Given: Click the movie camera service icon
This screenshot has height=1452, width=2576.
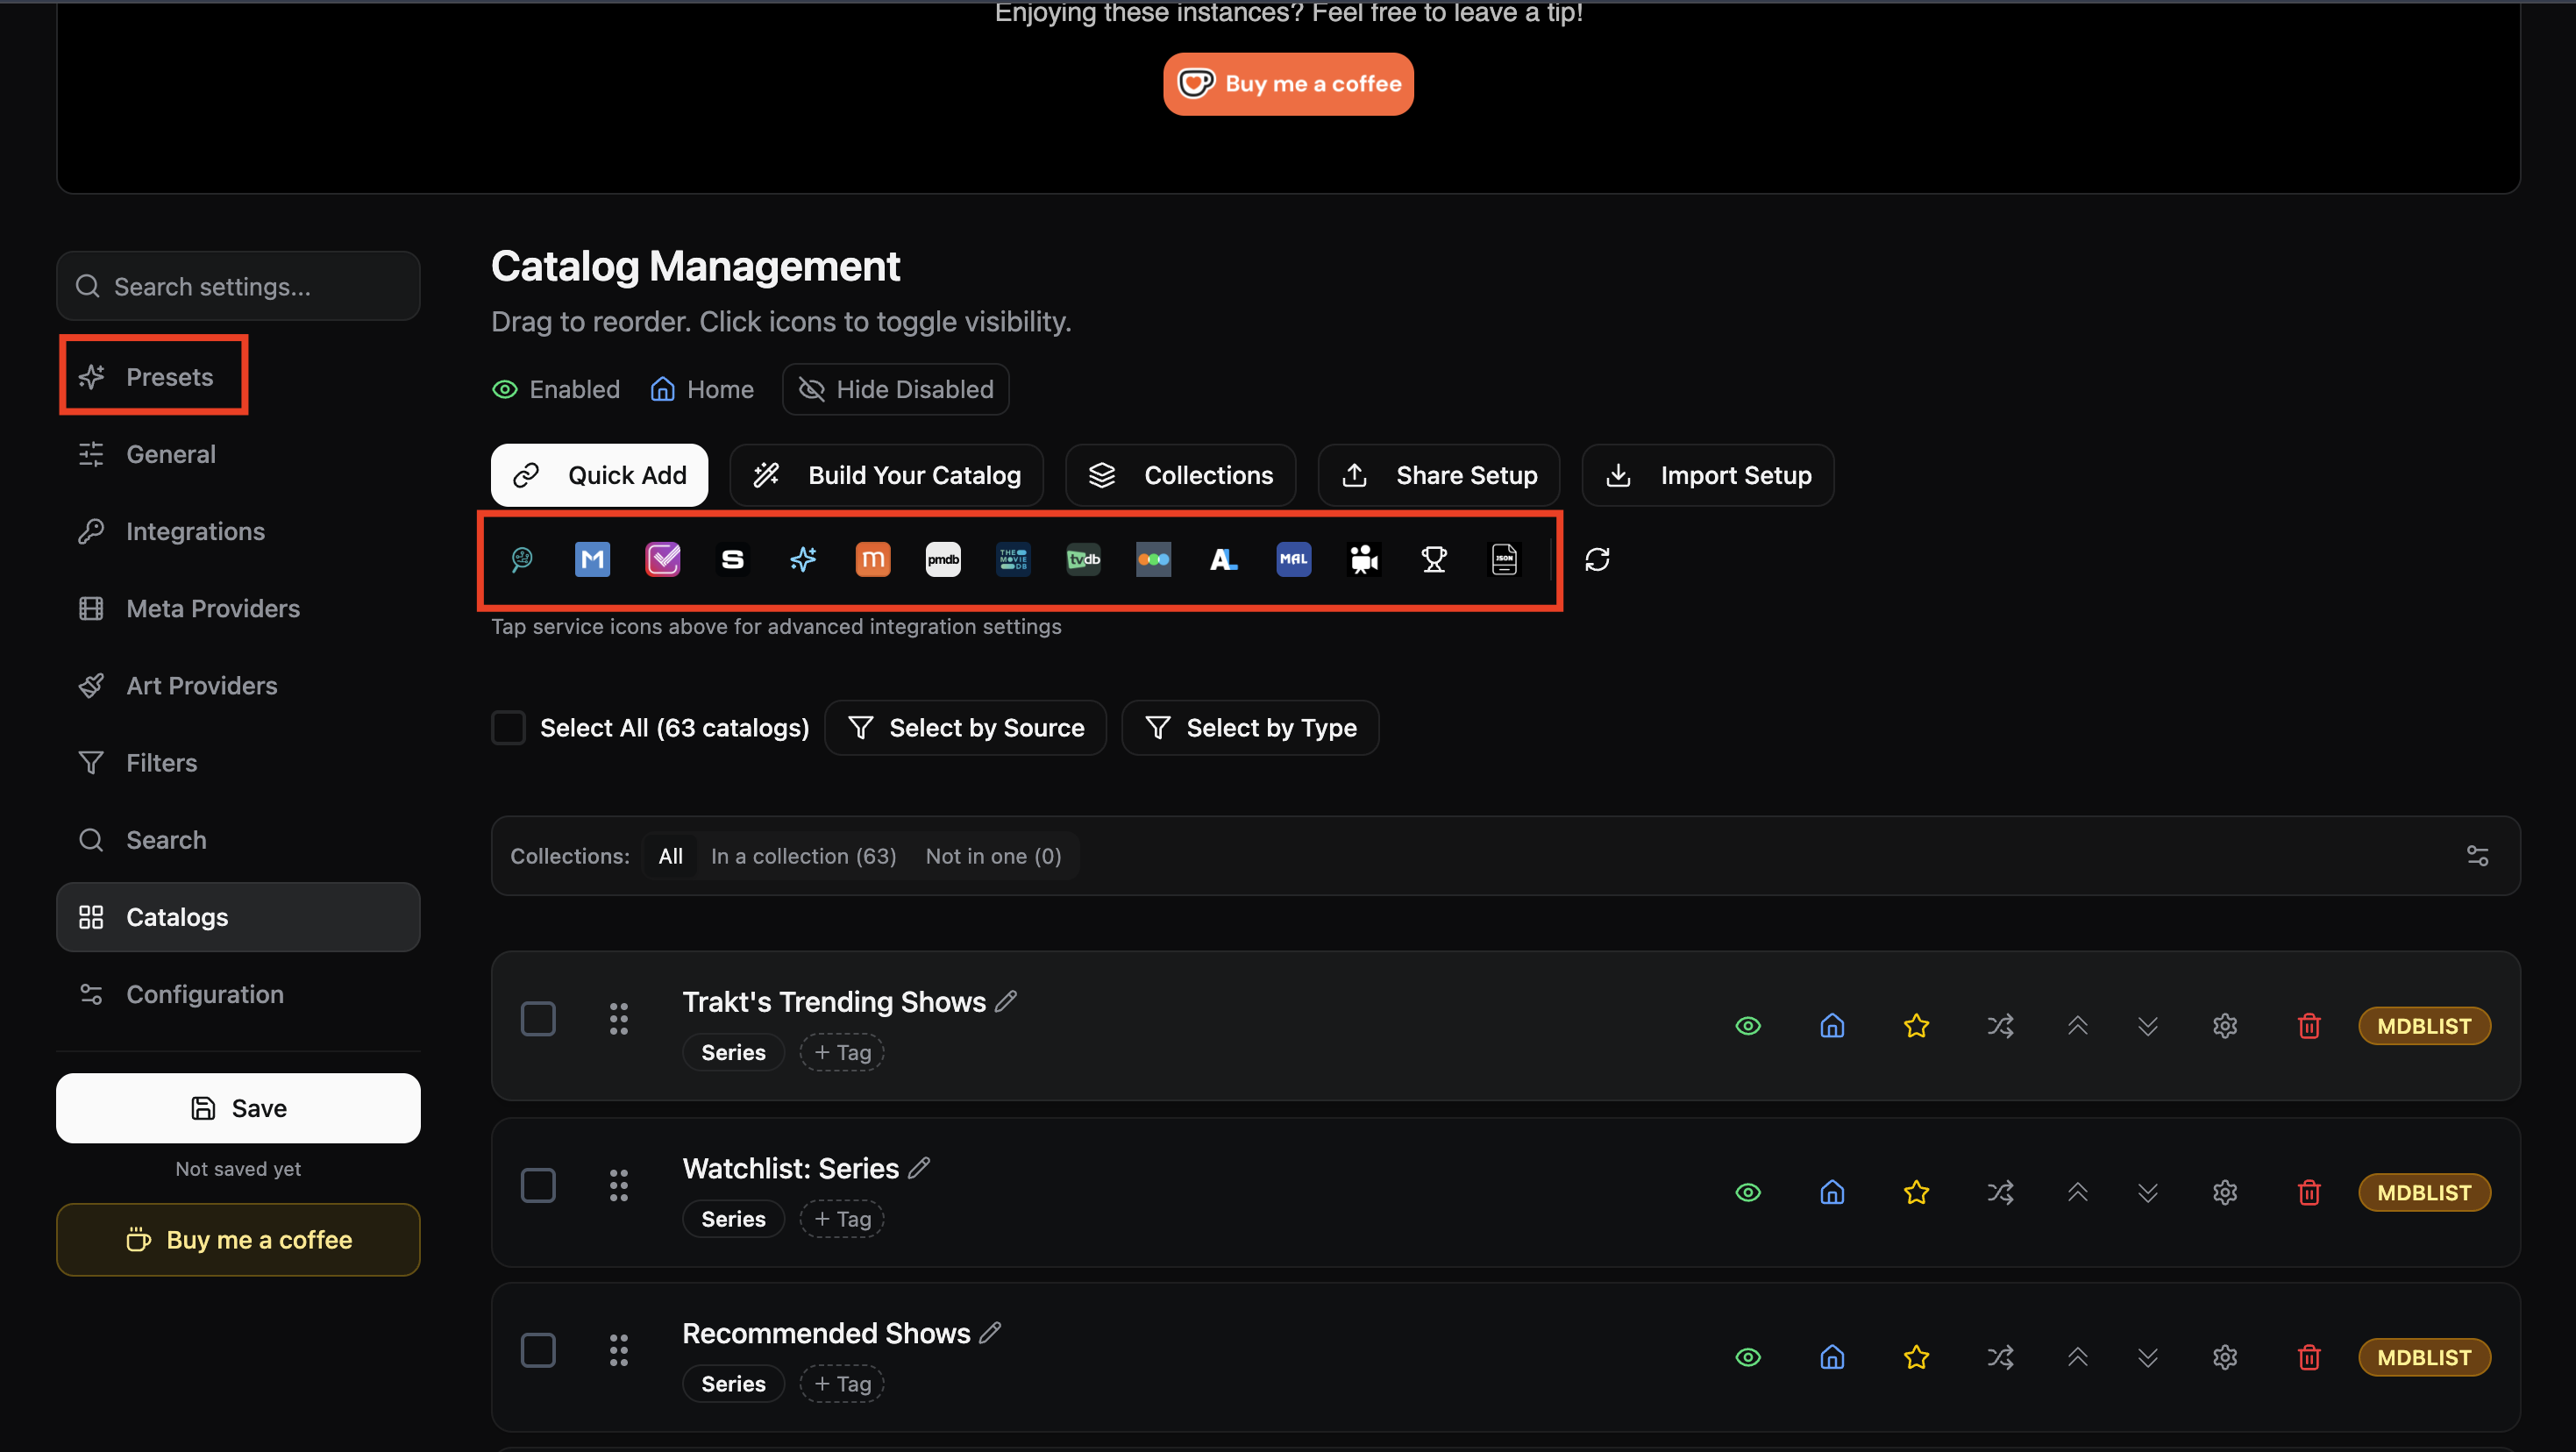Looking at the screenshot, I should (1364, 559).
